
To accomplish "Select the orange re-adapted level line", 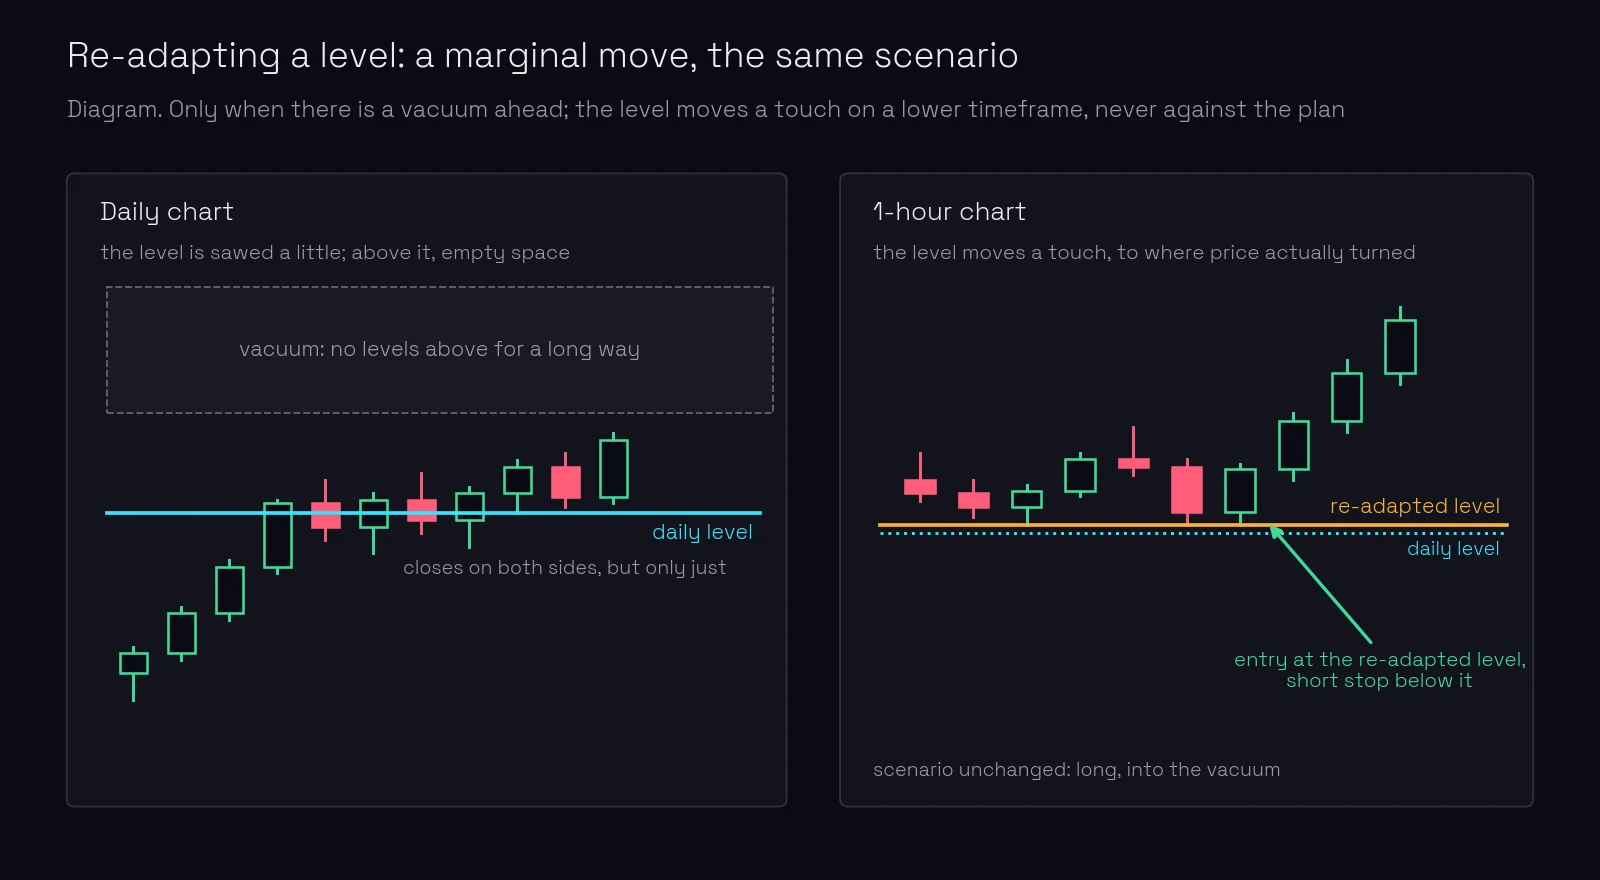I will (x=1193, y=525).
